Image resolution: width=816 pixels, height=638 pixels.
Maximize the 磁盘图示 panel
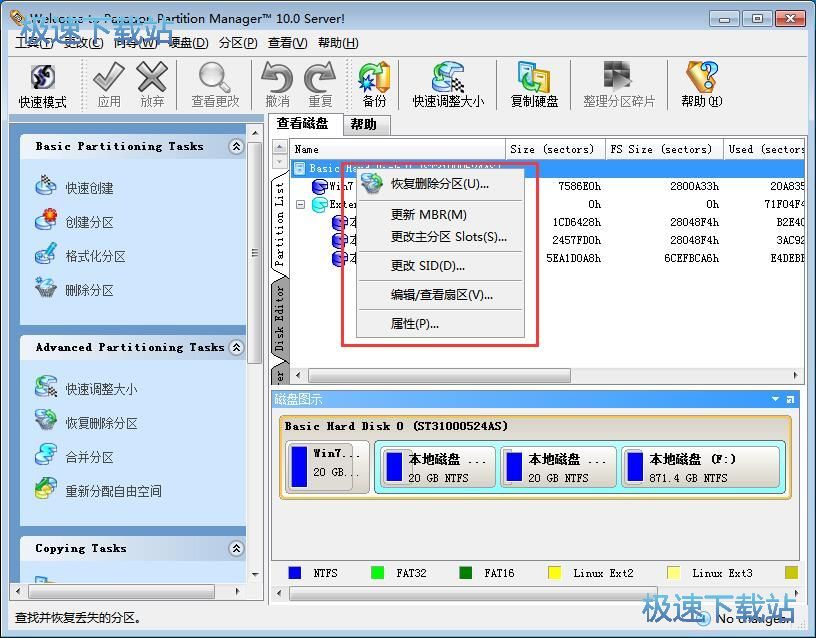pos(790,399)
